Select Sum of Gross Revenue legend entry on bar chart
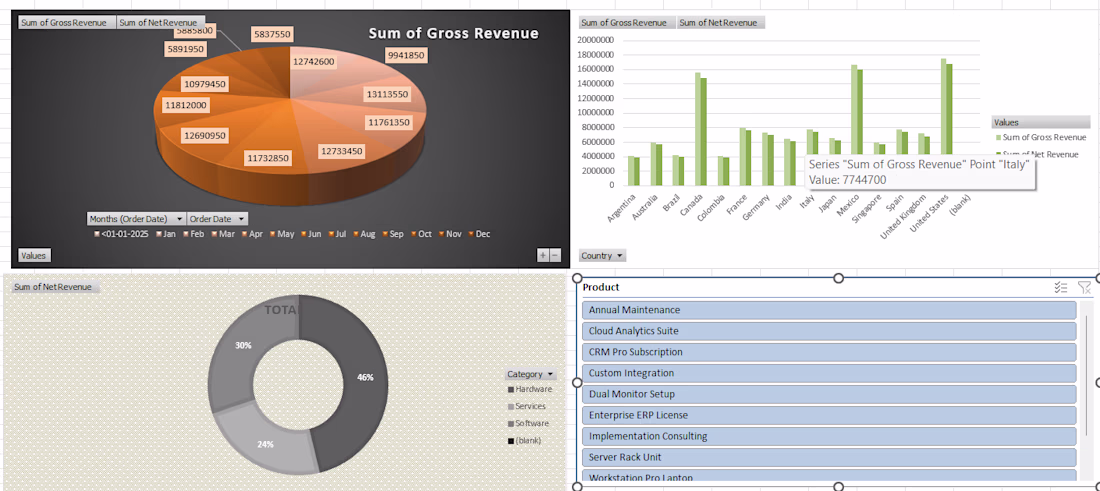The width and height of the screenshot is (1100, 491). click(x=1041, y=137)
